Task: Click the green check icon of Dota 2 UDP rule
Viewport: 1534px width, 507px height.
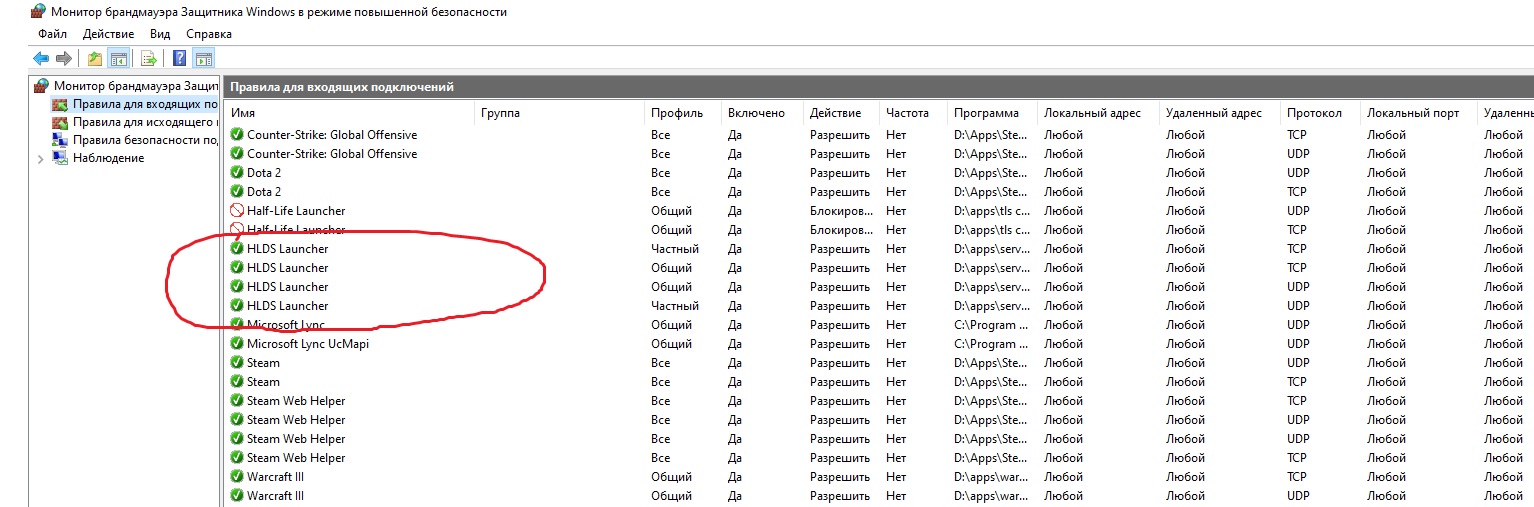Action: tap(237, 173)
